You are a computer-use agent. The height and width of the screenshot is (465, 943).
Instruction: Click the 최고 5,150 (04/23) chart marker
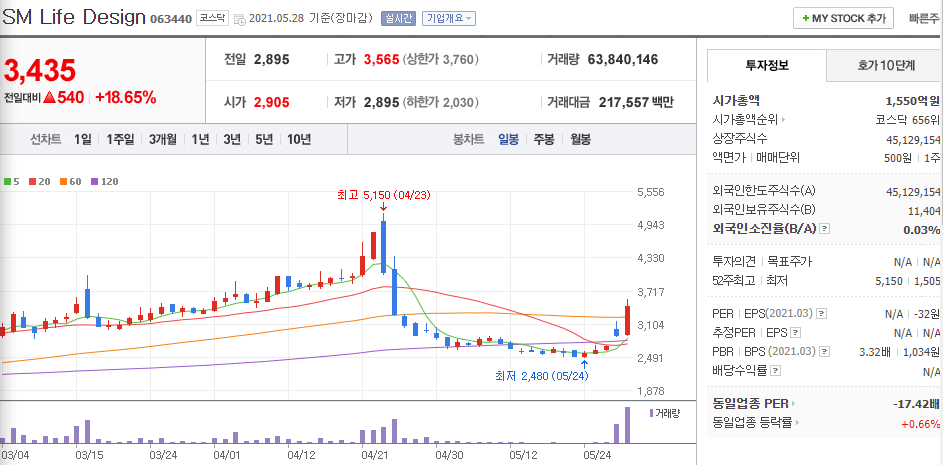coord(384,196)
